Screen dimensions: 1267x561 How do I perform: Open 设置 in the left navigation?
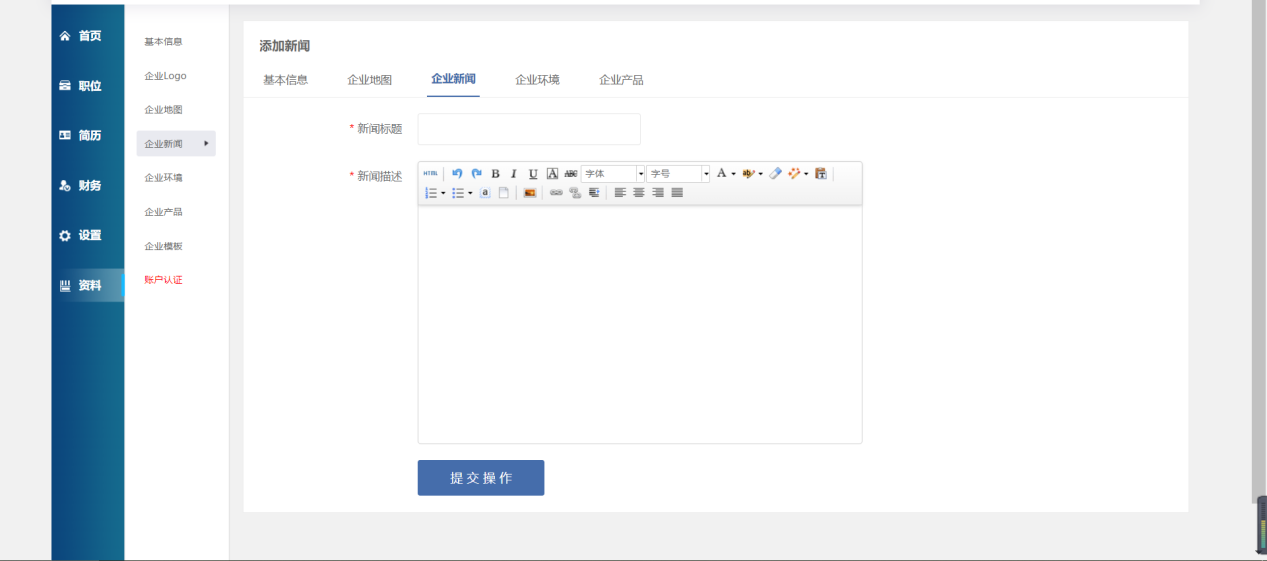pyautogui.click(x=88, y=236)
